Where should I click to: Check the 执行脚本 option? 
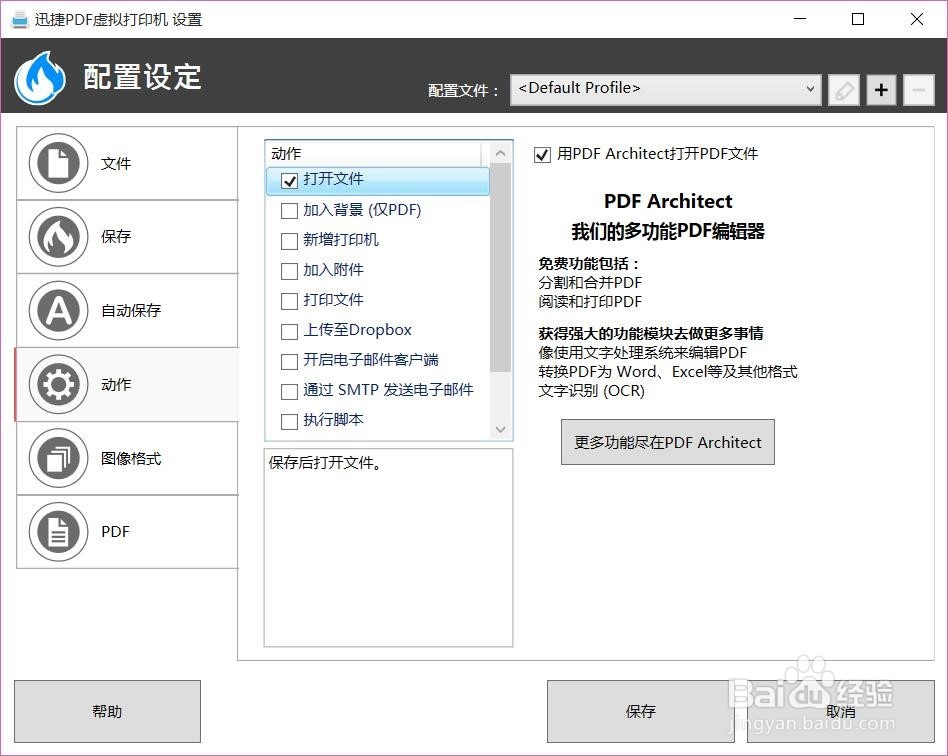[x=289, y=421]
